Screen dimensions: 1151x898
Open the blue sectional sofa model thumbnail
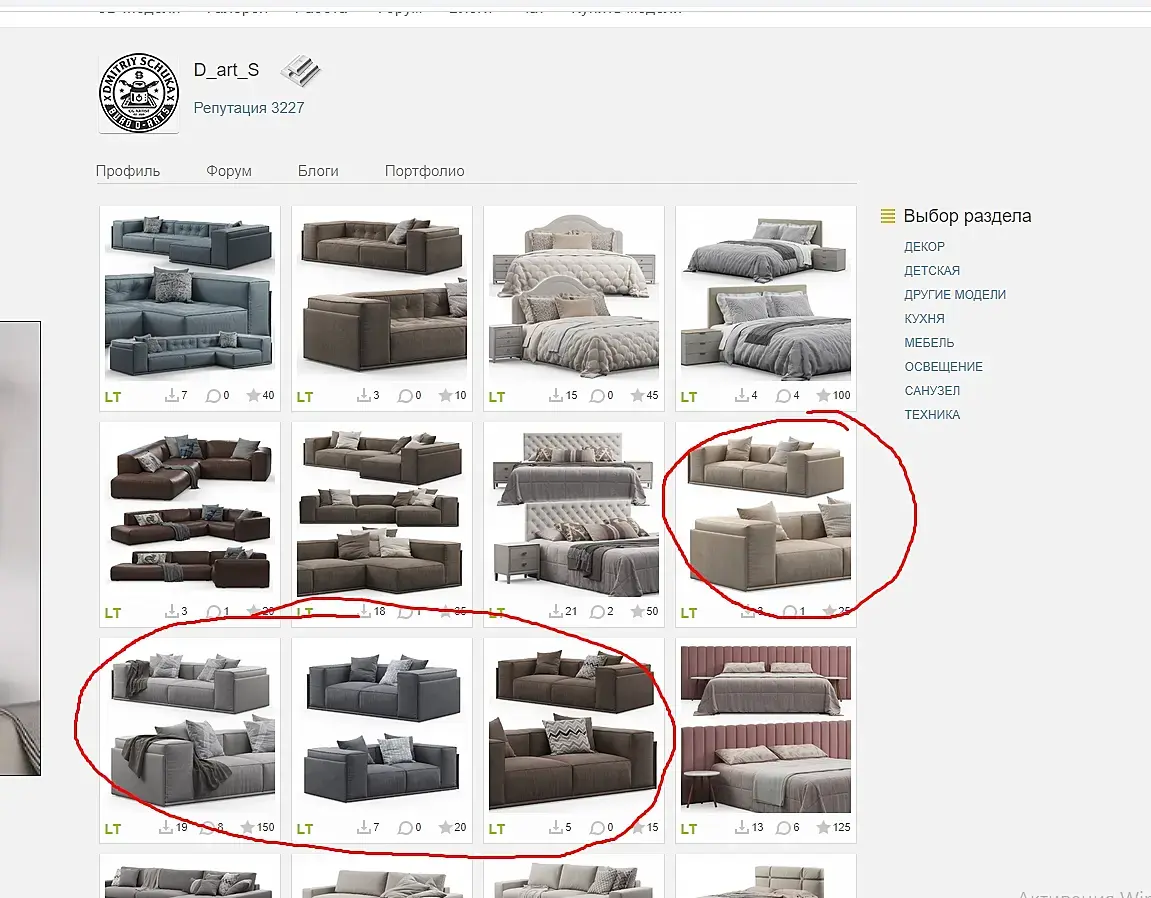point(190,296)
